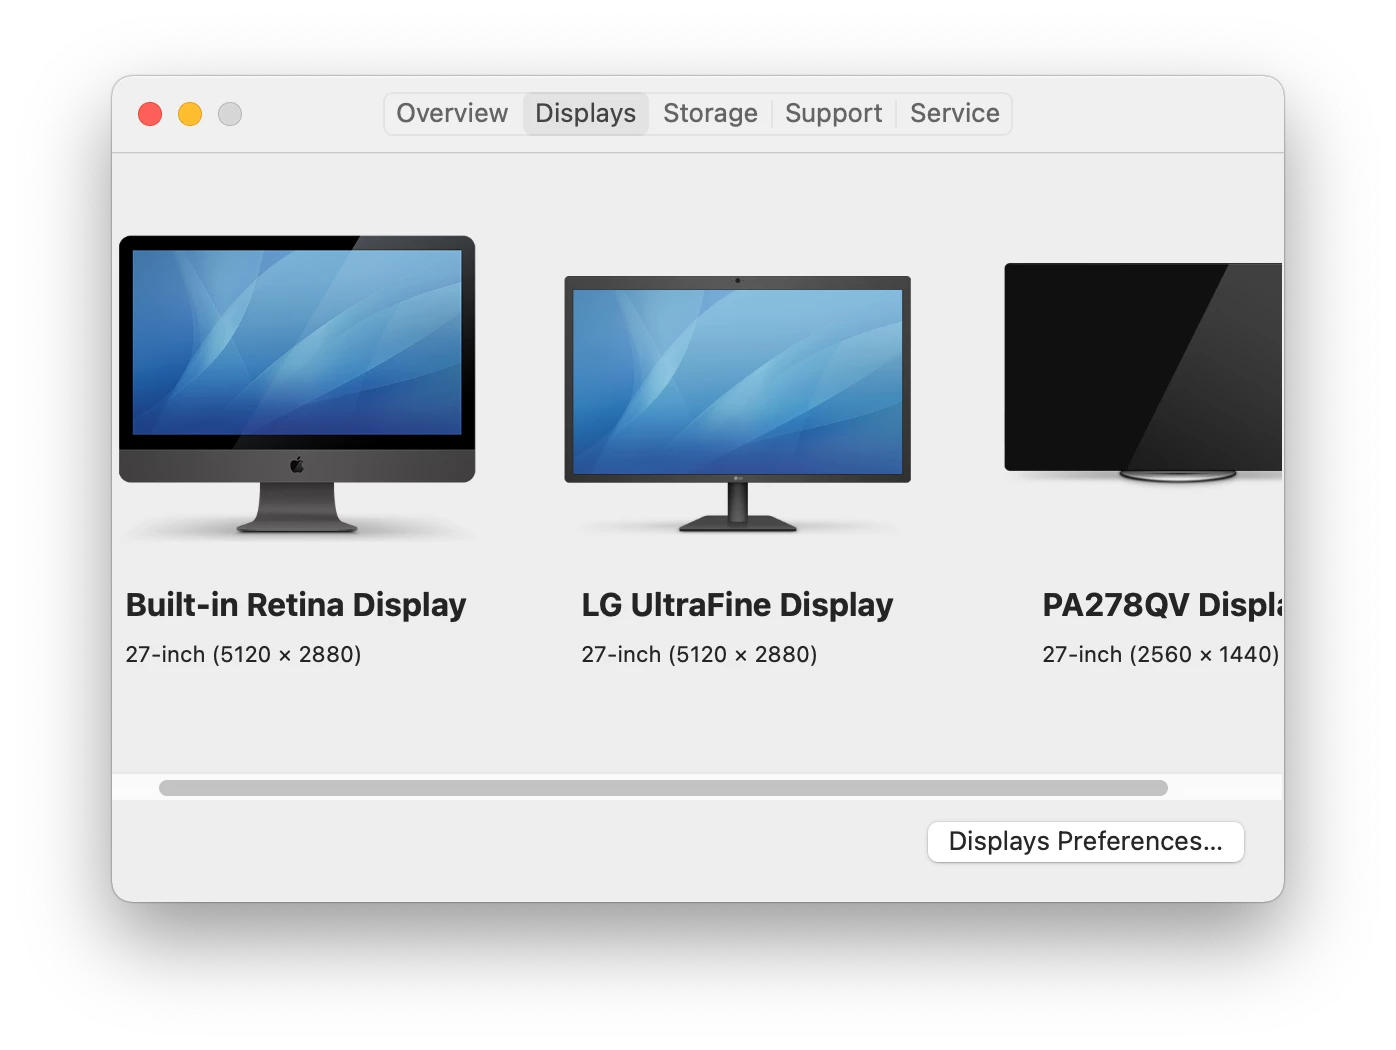This screenshot has width=1396, height=1050.
Task: Go to the Support tab
Action: (x=833, y=113)
